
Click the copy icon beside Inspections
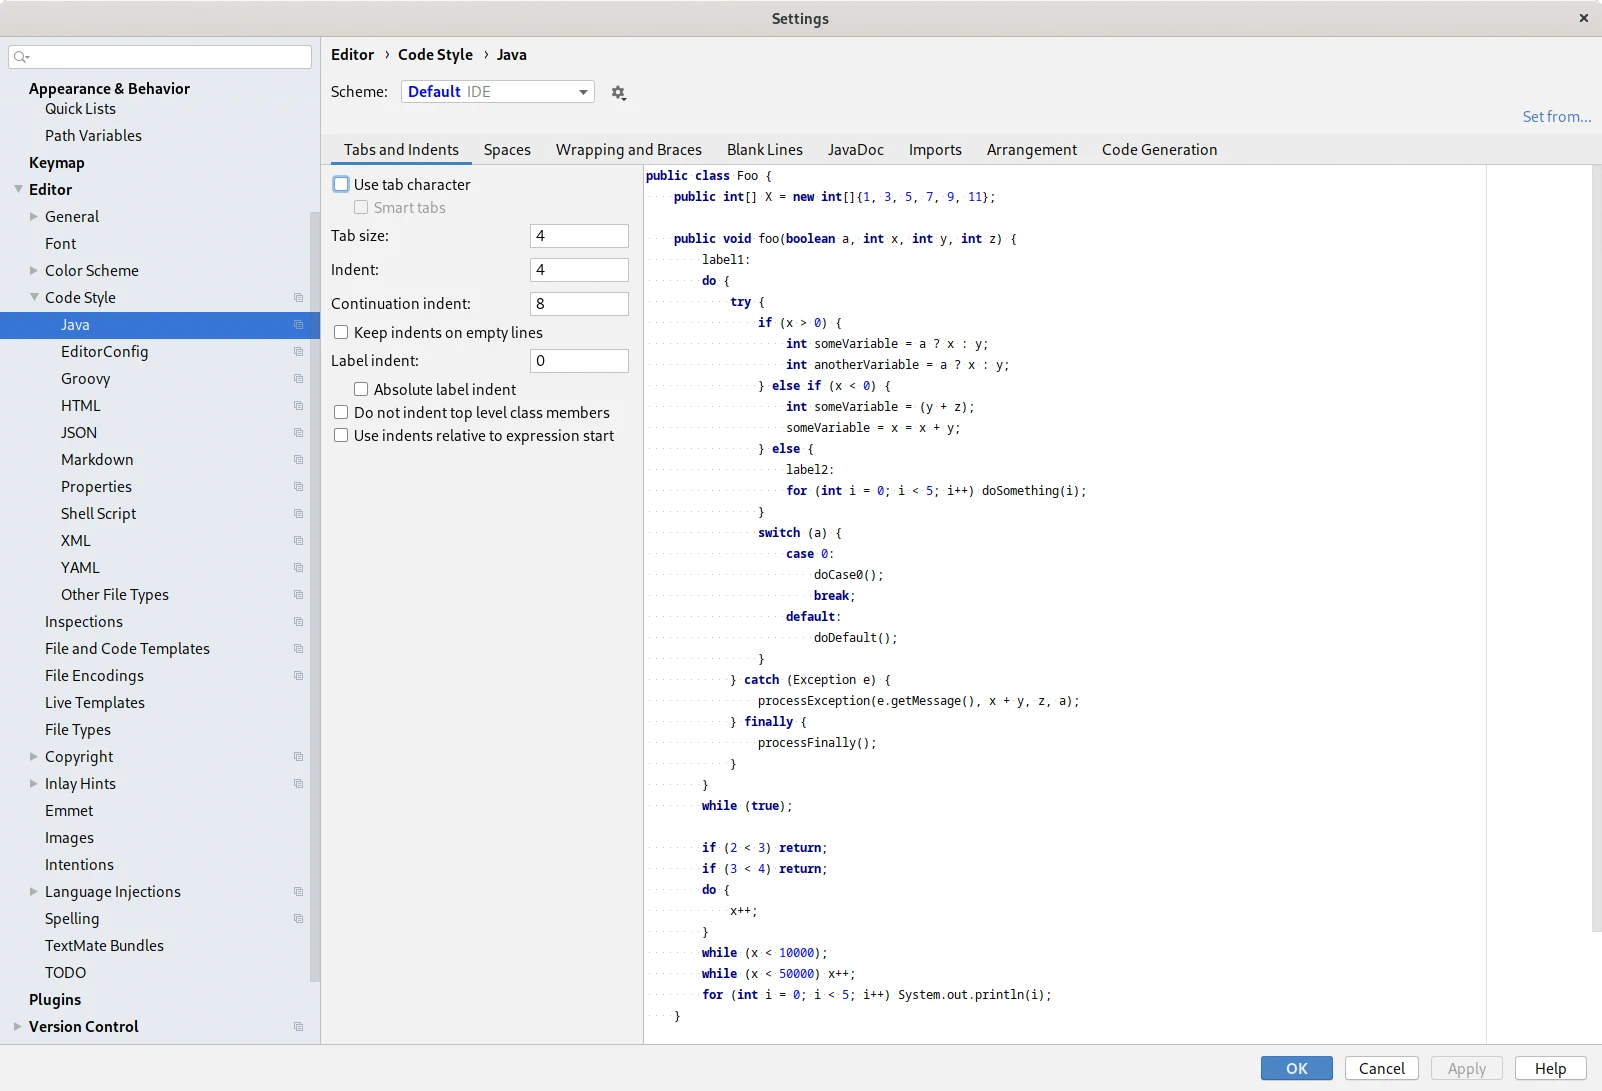pyautogui.click(x=298, y=622)
